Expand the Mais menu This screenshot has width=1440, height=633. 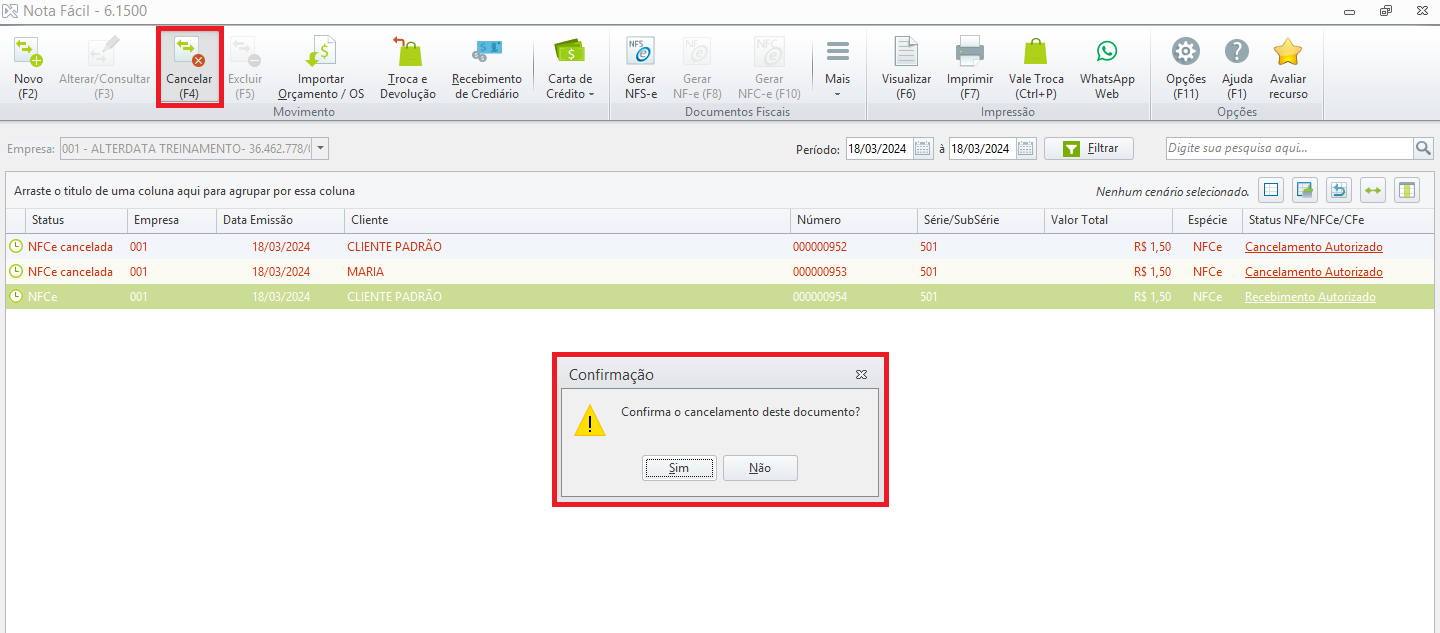click(837, 67)
